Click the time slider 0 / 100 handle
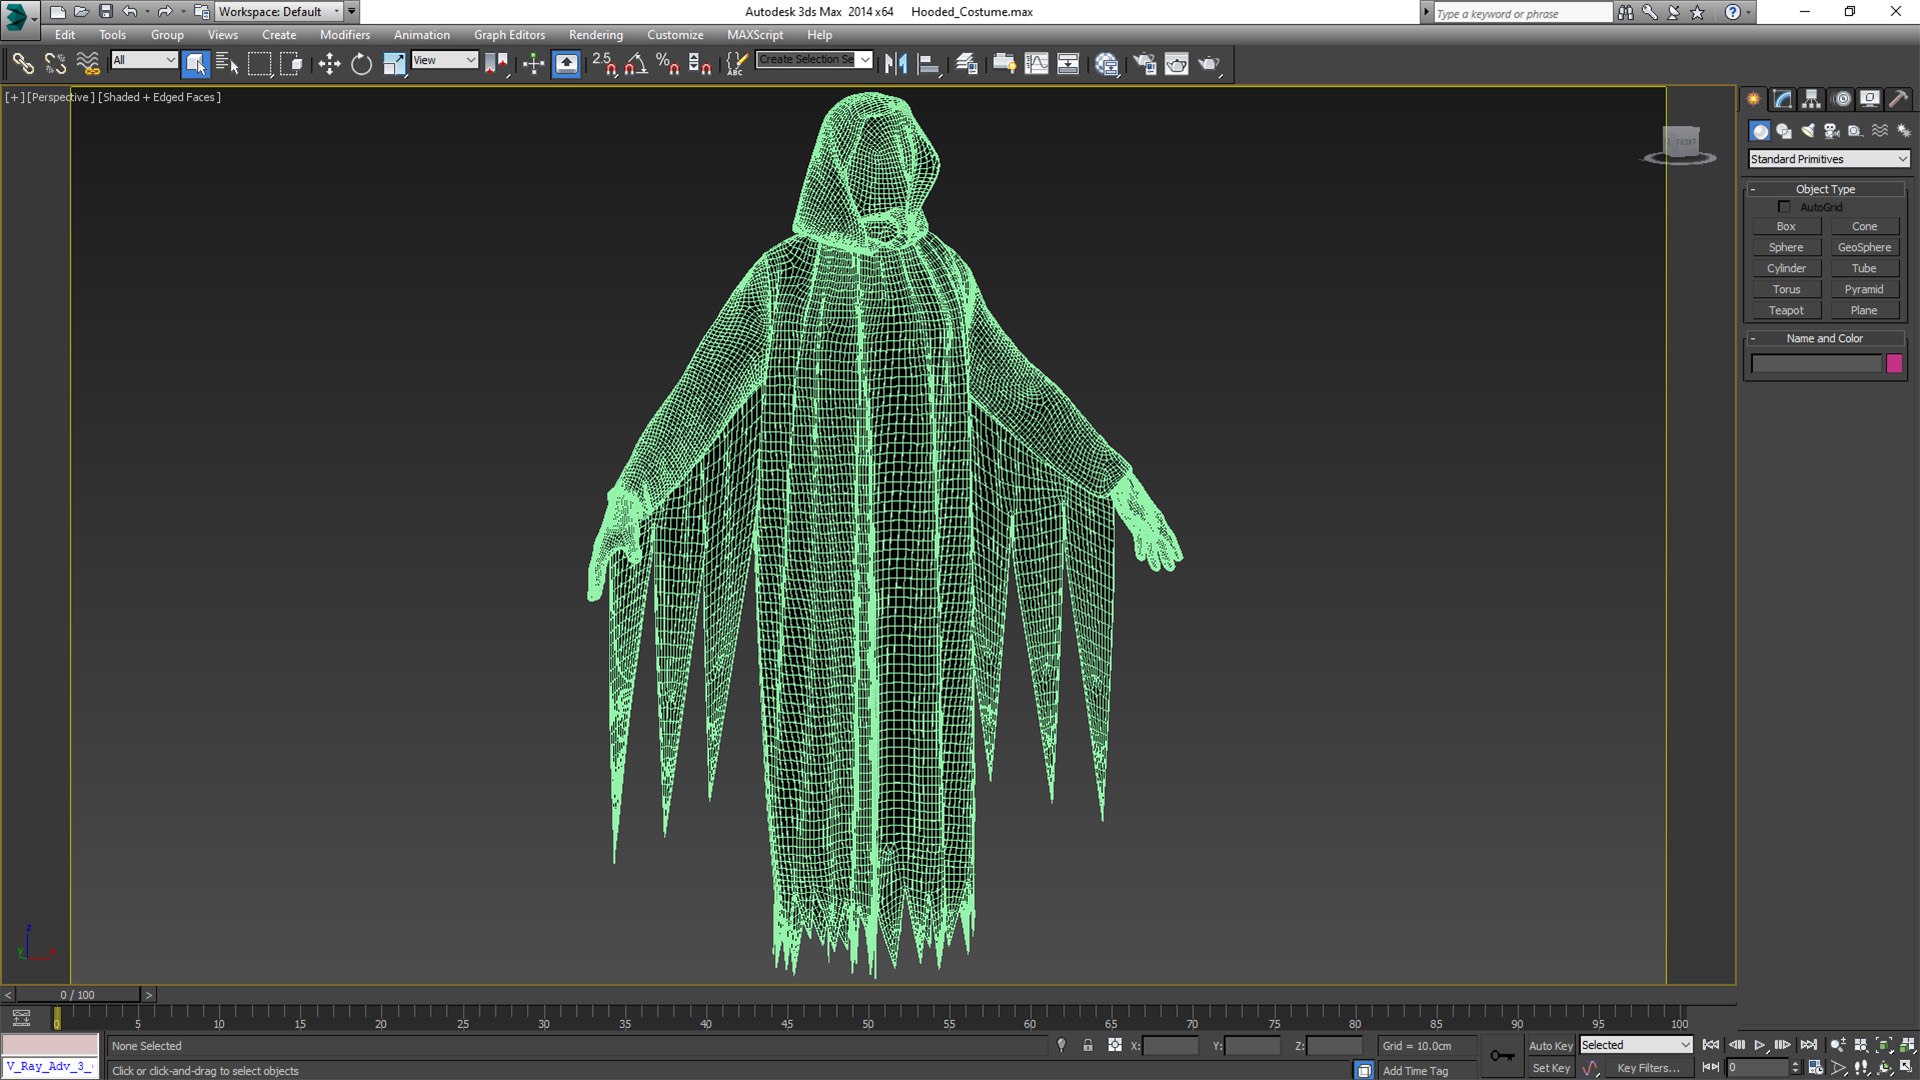The image size is (1920, 1080). pyautogui.click(x=77, y=995)
